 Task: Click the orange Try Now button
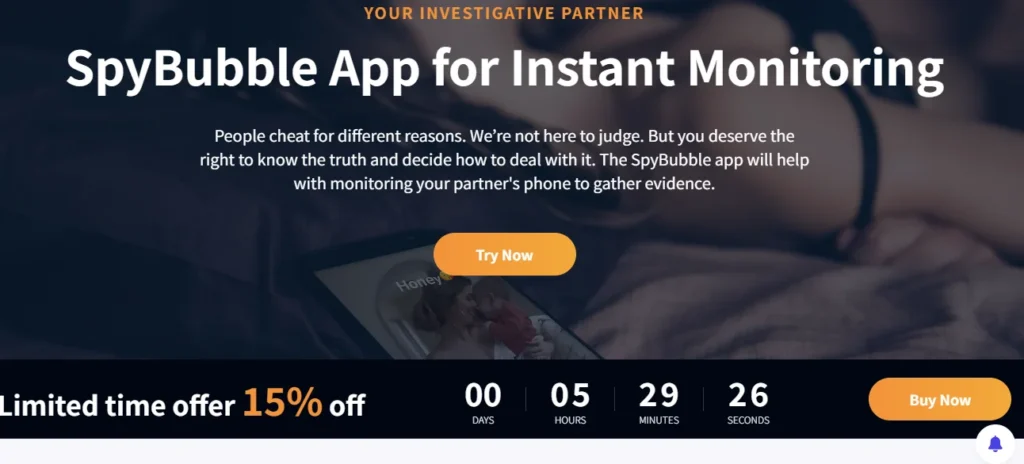coord(504,254)
